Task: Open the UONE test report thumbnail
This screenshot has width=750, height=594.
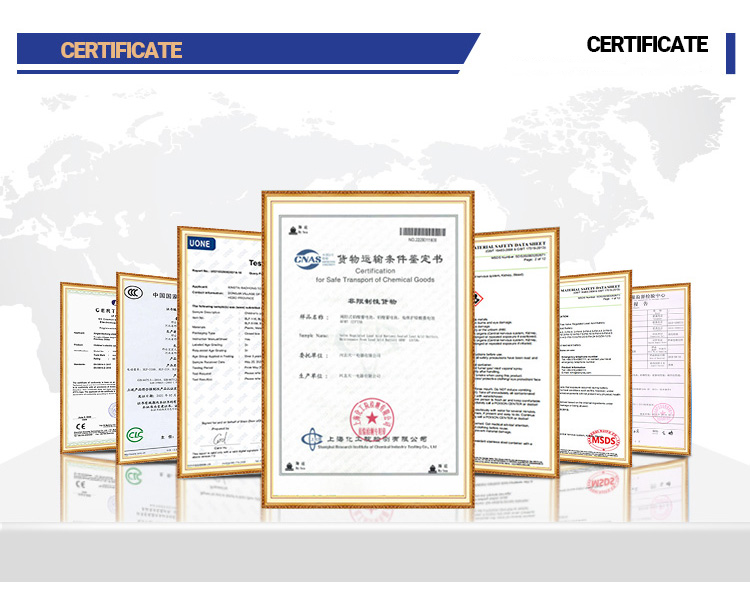Action: click(220, 352)
